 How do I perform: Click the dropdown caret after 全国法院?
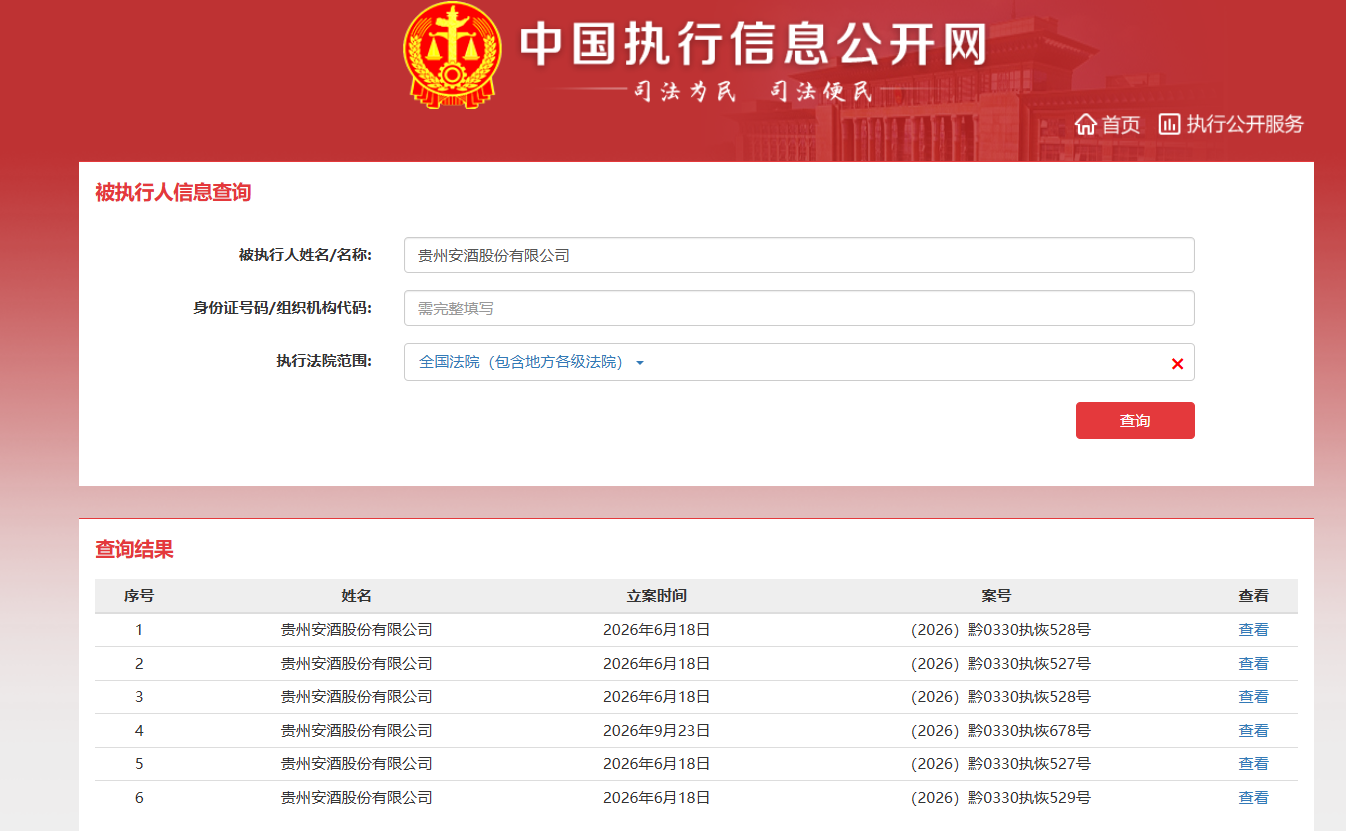(x=640, y=363)
